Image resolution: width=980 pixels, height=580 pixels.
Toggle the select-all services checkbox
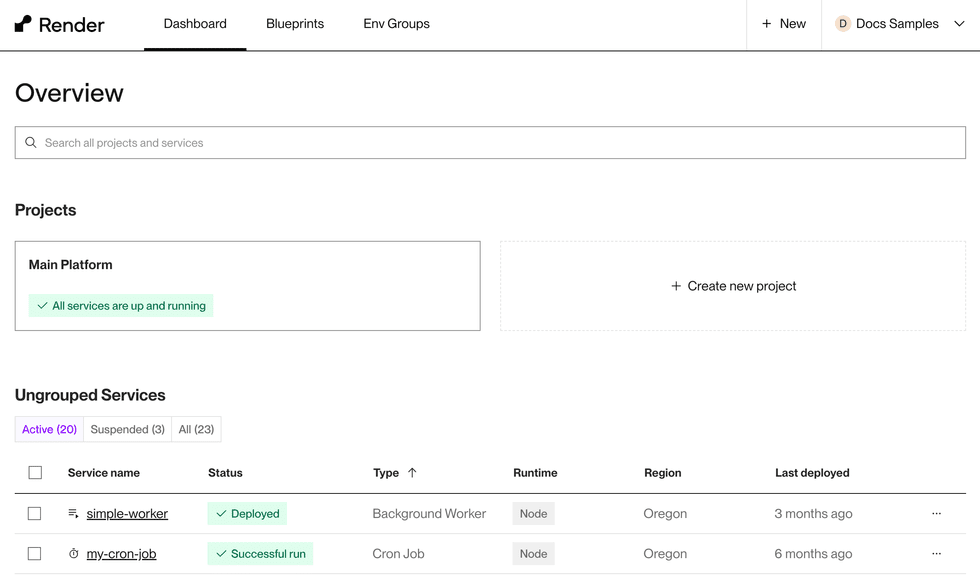(35, 472)
